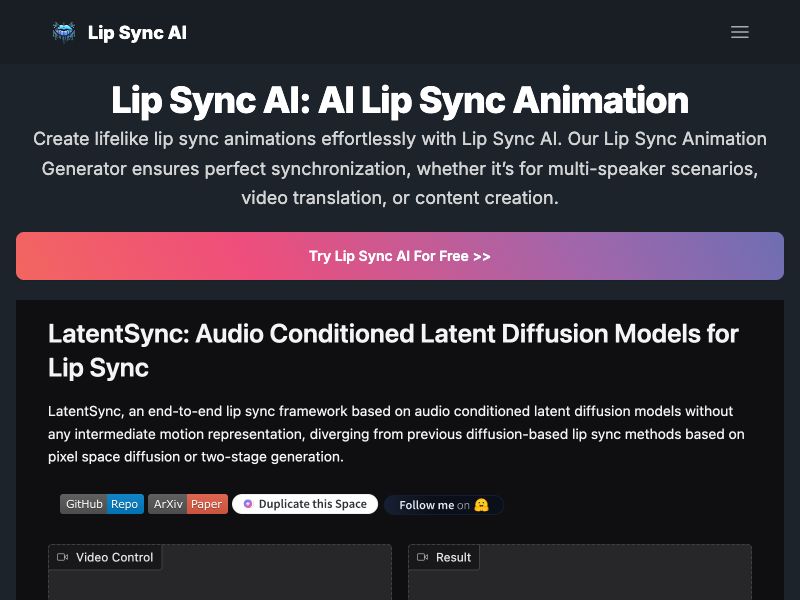Open the hamburger navigation menu
This screenshot has height=600, width=800.
click(740, 32)
